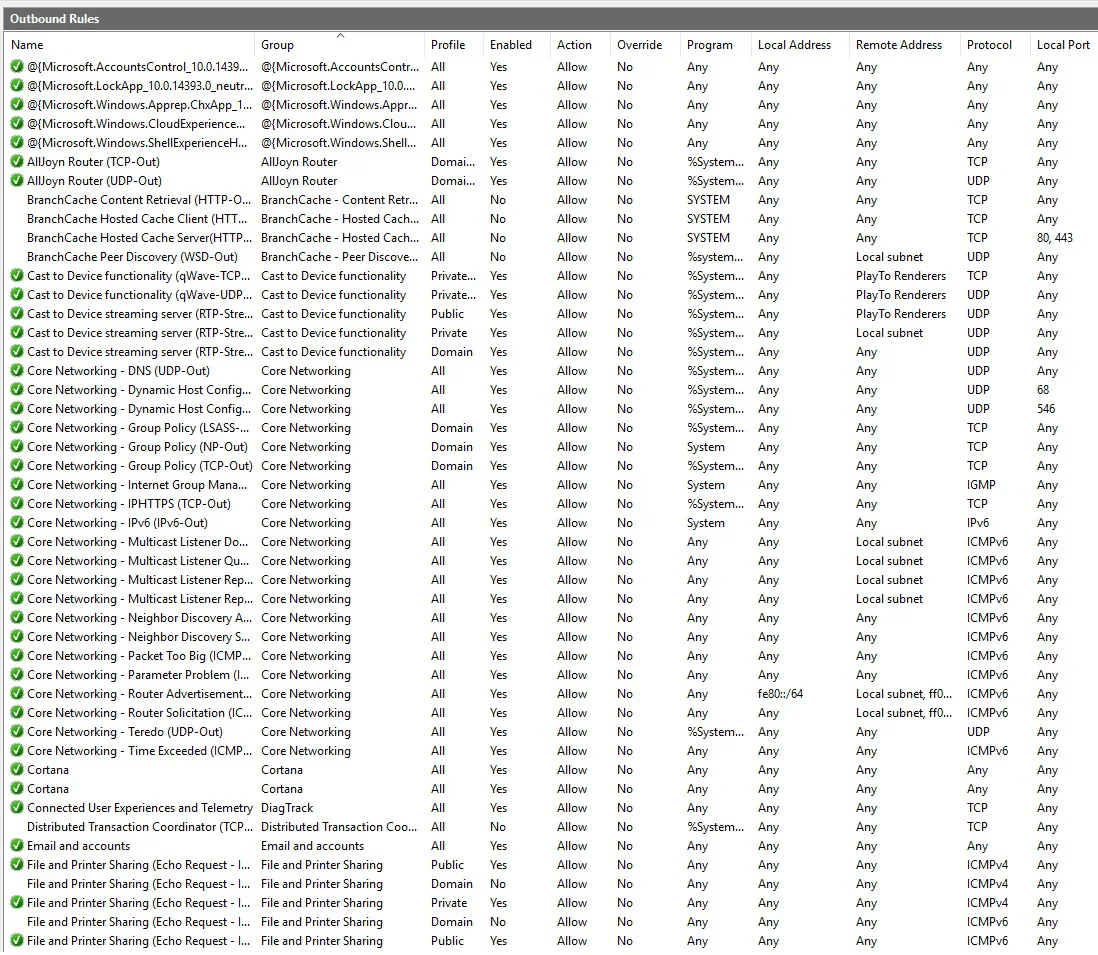The image size is (1098, 955).
Task: Click the Remote Address column header
Action: pos(904,45)
